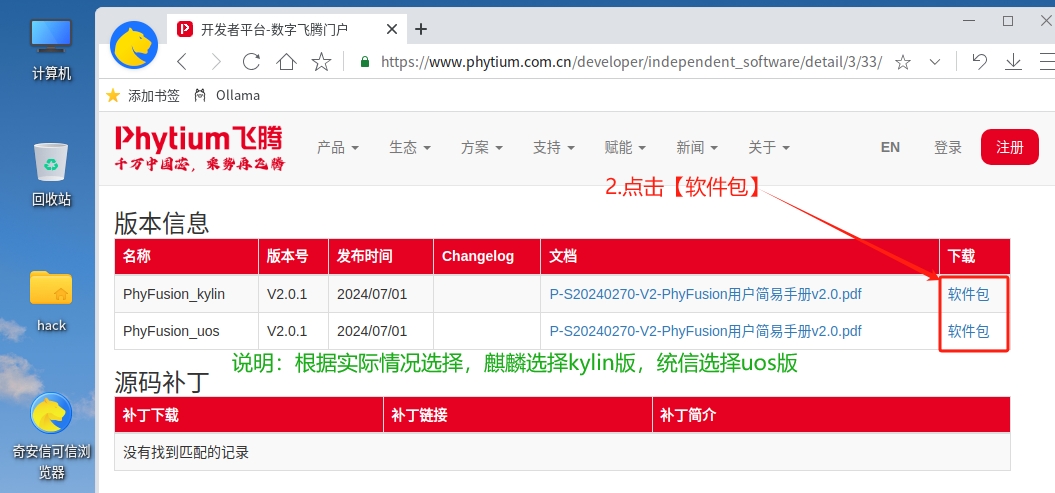Click the lion browser logo icon

click(x=133, y=45)
